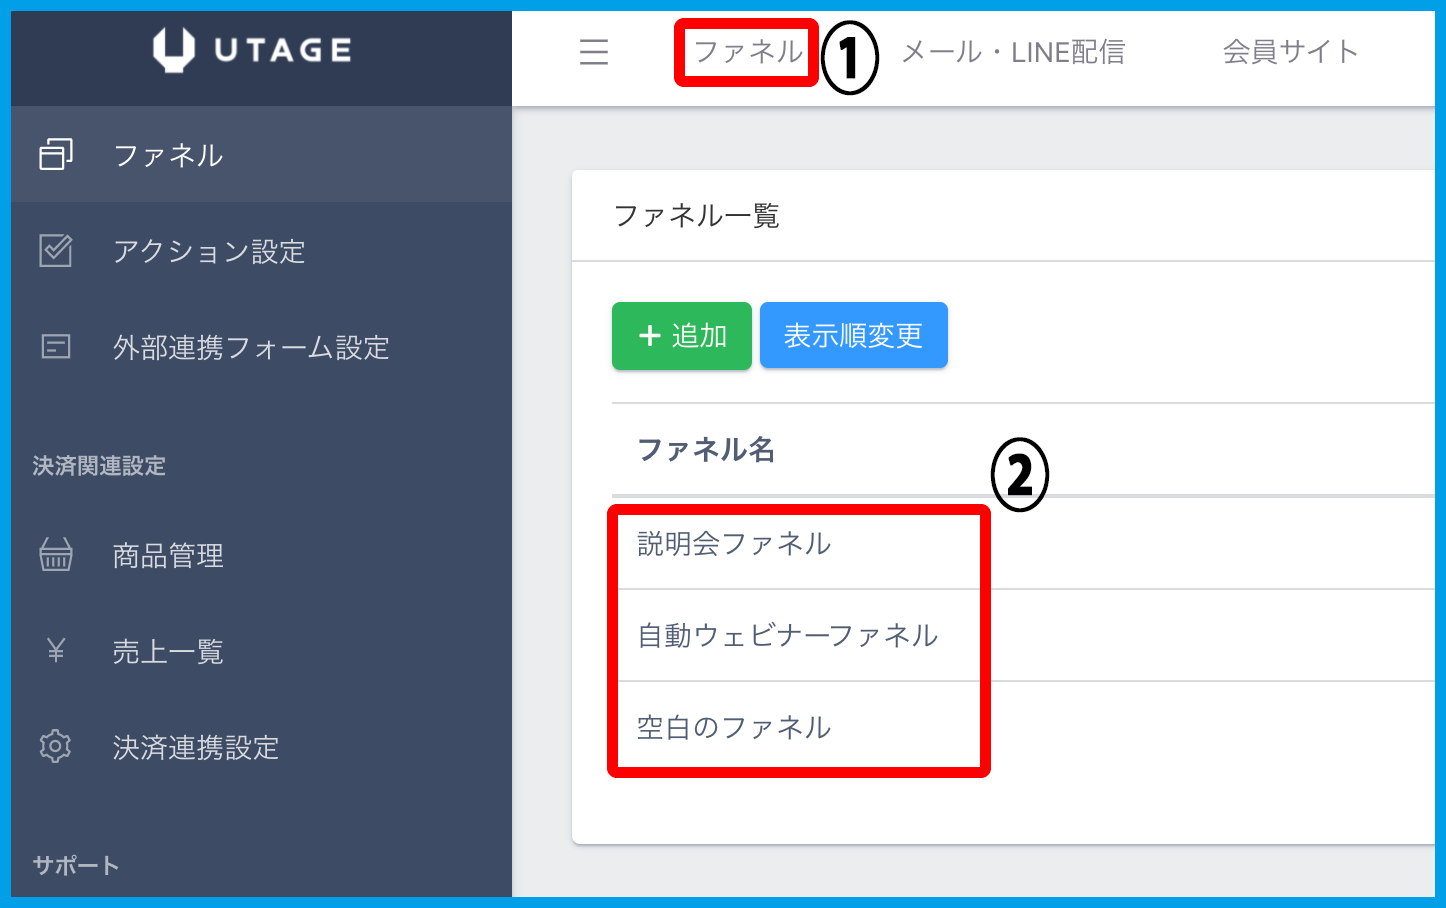Click the アクション設定 checkbox icon
The image size is (1446, 908).
(x=56, y=251)
